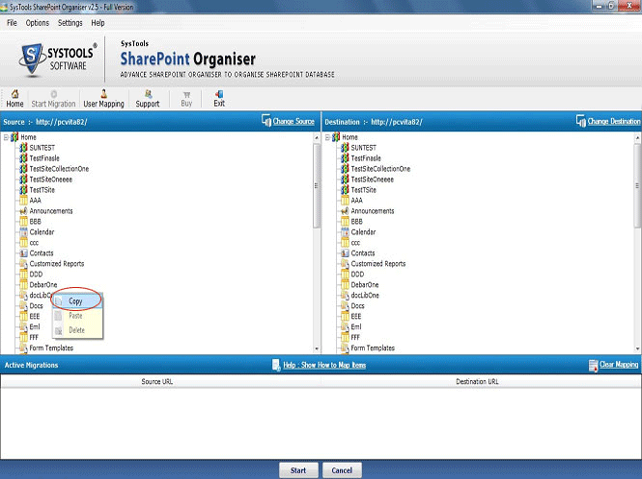Click the Clear Mapping icon
This screenshot has width=642, height=479.
tap(593, 365)
